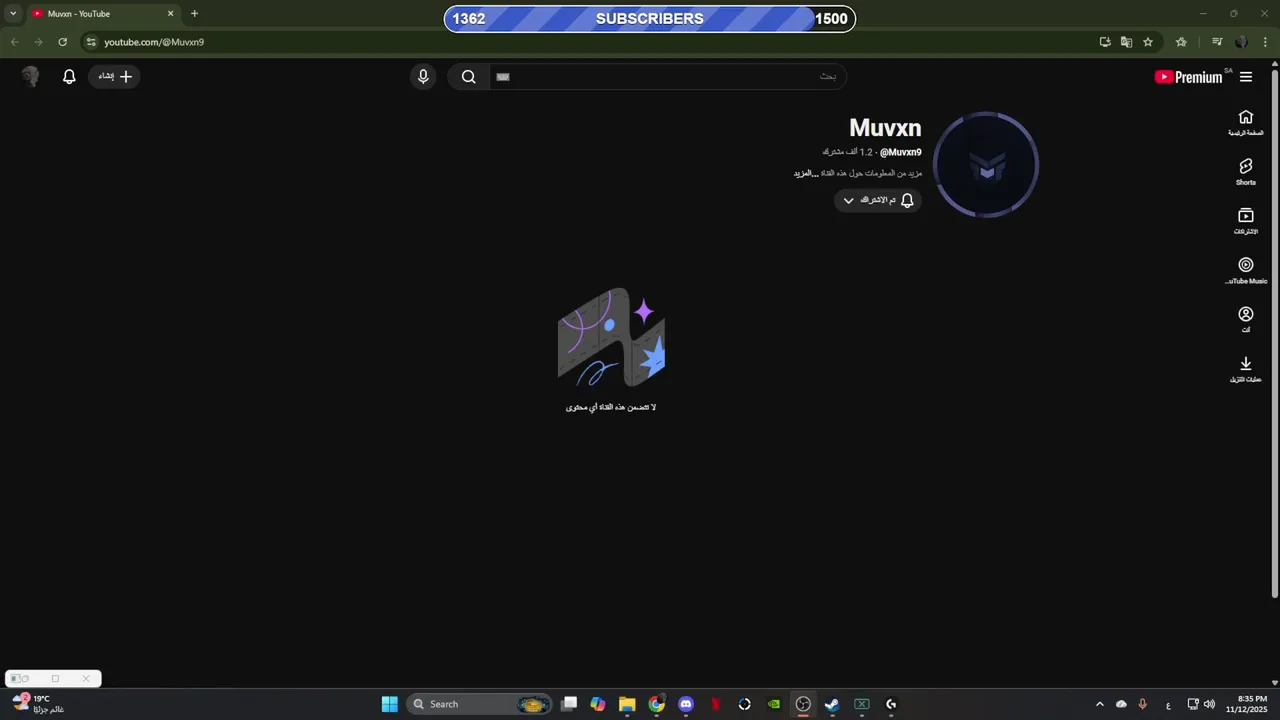This screenshot has height=720, width=1280.
Task: Open YouTube Music from sidebar
Action: (x=1246, y=270)
